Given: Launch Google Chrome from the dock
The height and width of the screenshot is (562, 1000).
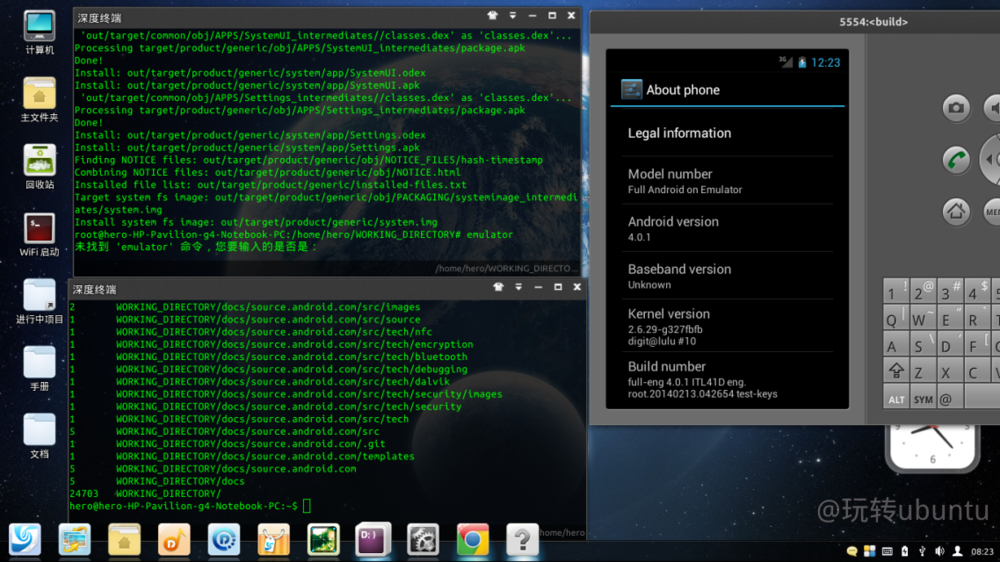Looking at the screenshot, I should [x=473, y=540].
